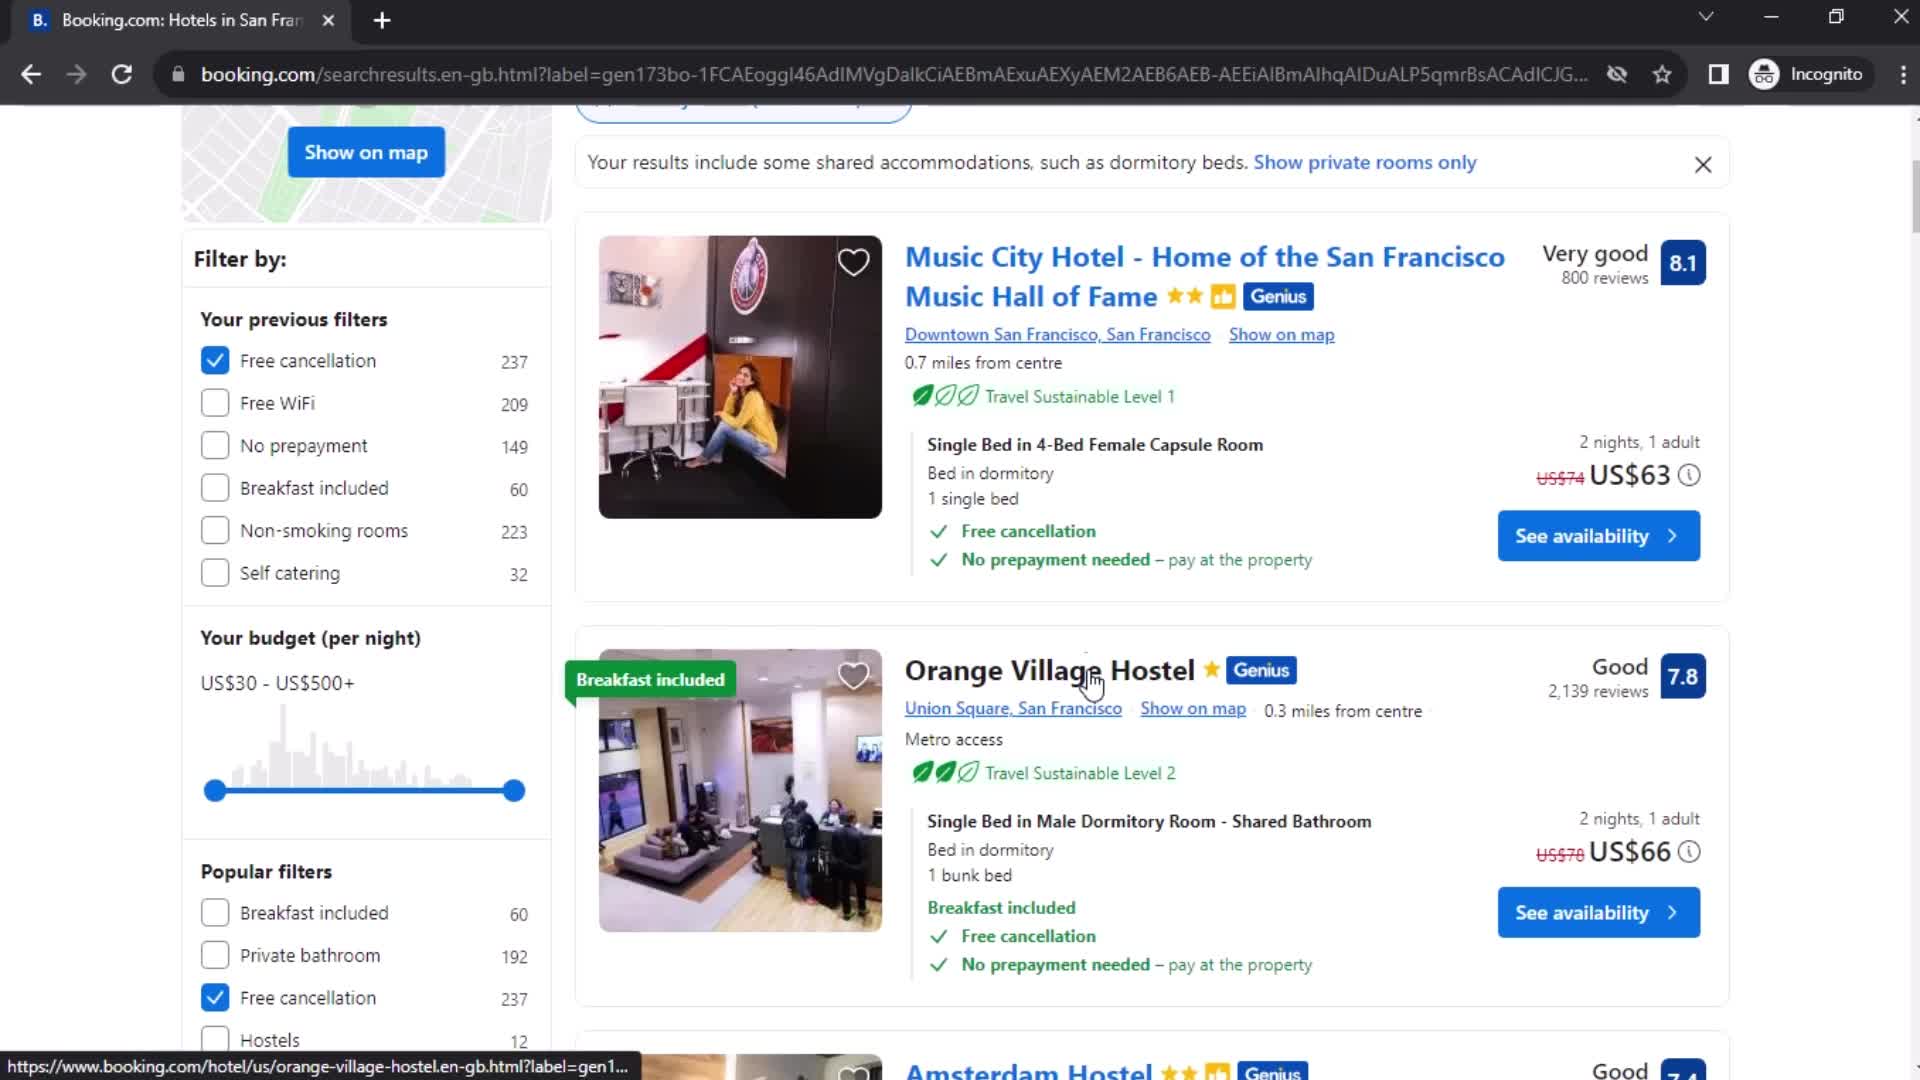1920x1080 pixels.
Task: Go back to previous page
Action: pos(31,74)
